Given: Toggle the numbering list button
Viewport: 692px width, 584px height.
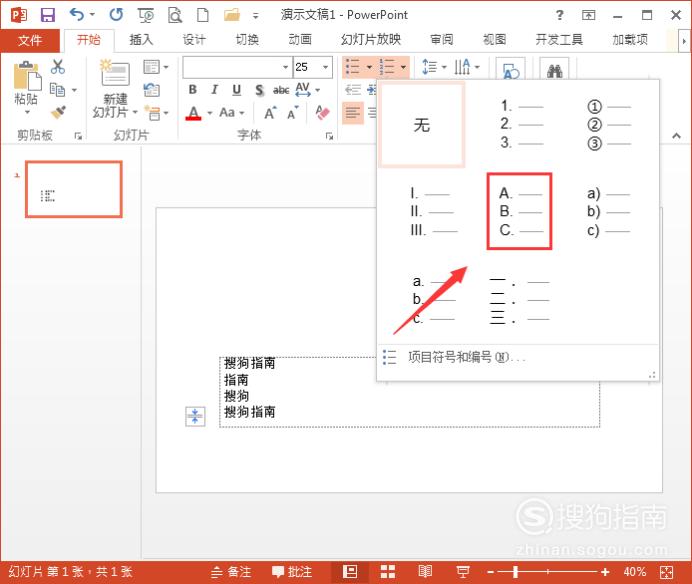Looking at the screenshot, I should [387, 67].
